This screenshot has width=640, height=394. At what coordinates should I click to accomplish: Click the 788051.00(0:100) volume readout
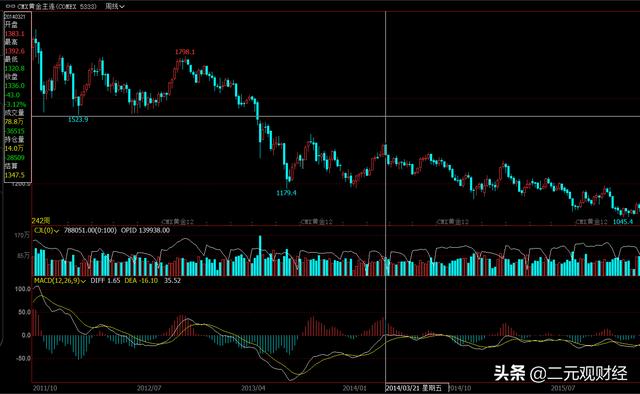[90, 231]
